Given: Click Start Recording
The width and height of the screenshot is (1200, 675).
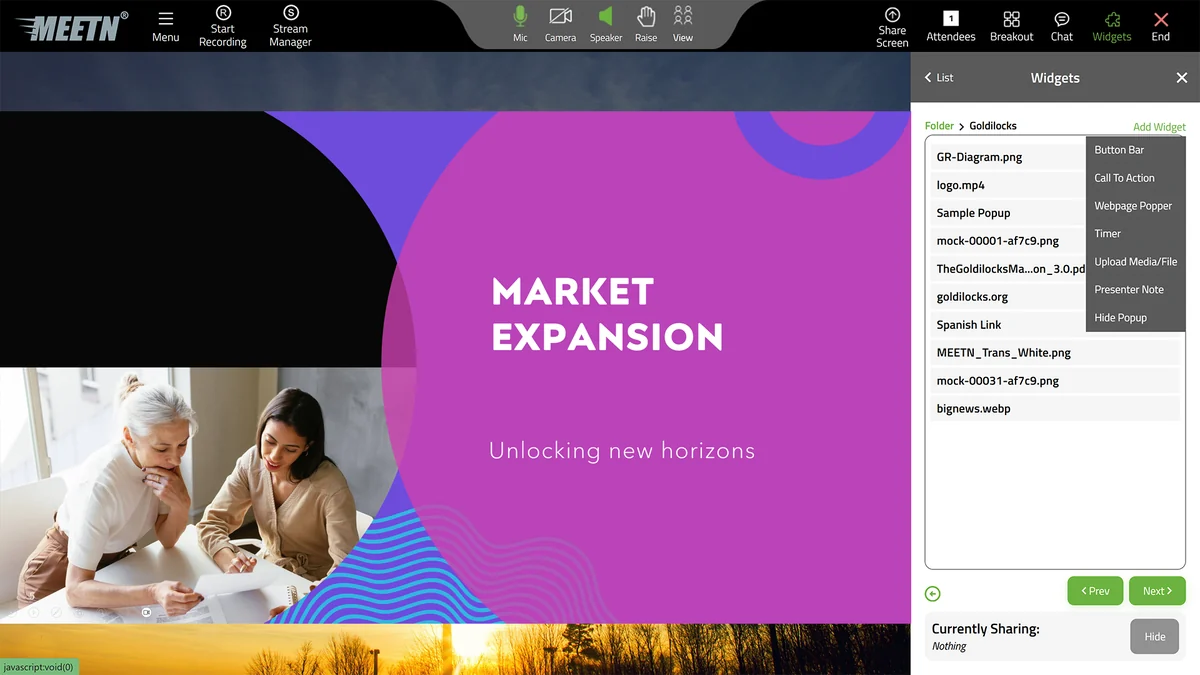Looking at the screenshot, I should pos(222,25).
